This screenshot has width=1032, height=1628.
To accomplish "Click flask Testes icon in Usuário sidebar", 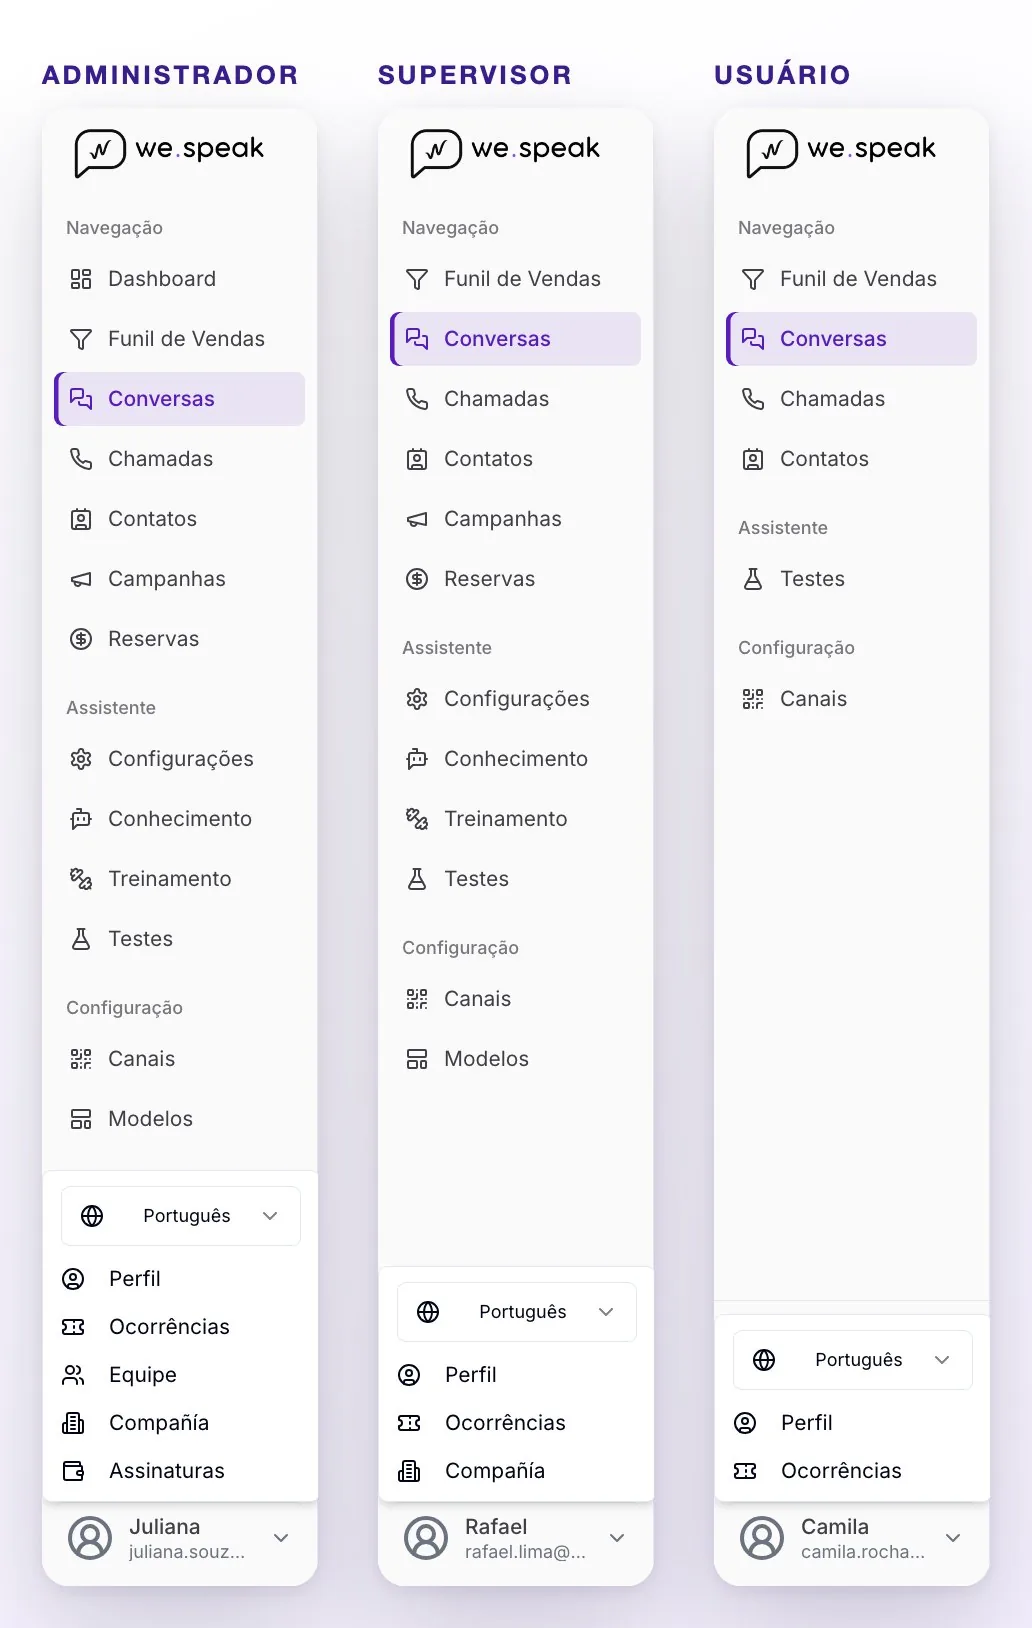I will (753, 579).
